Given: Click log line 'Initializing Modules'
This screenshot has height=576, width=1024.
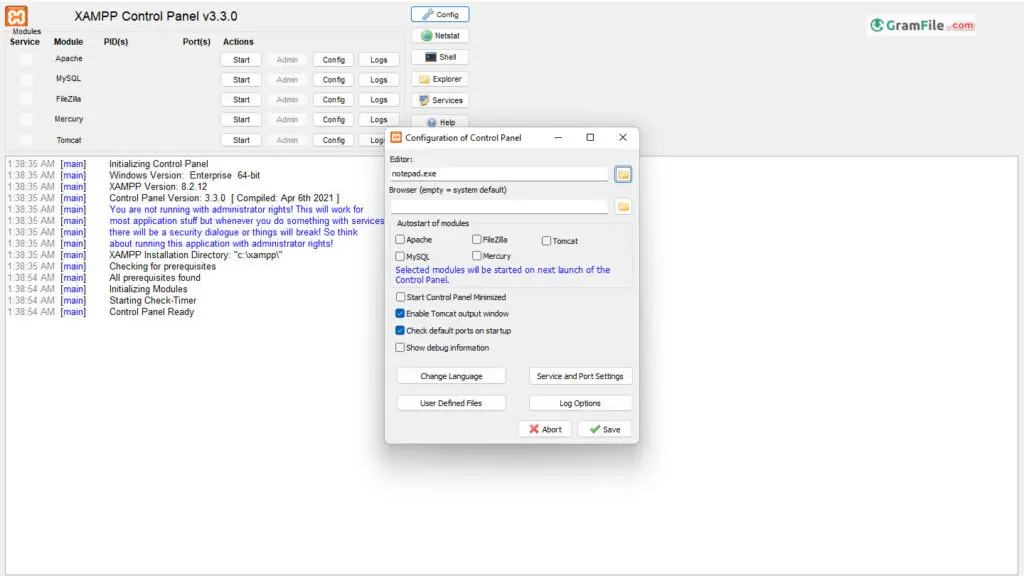Looking at the screenshot, I should click(148, 289).
